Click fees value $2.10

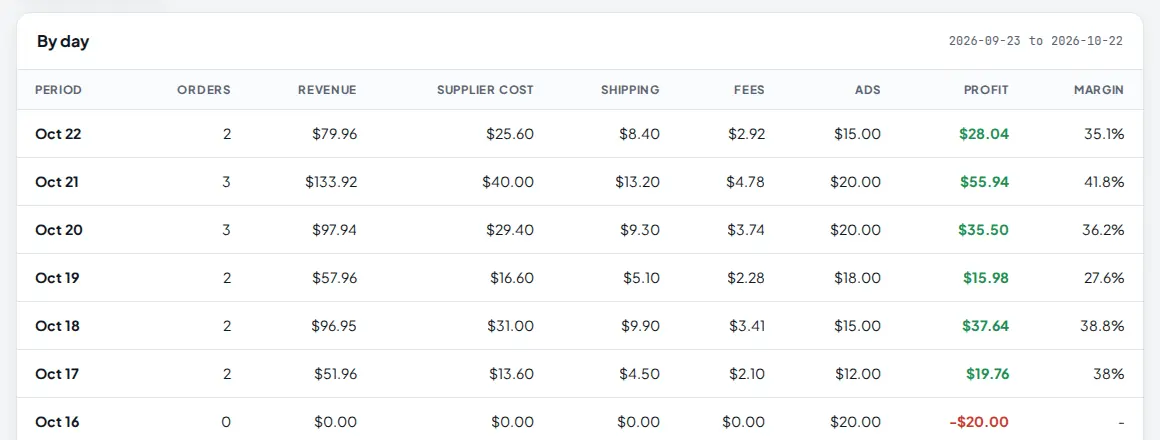tap(746, 374)
